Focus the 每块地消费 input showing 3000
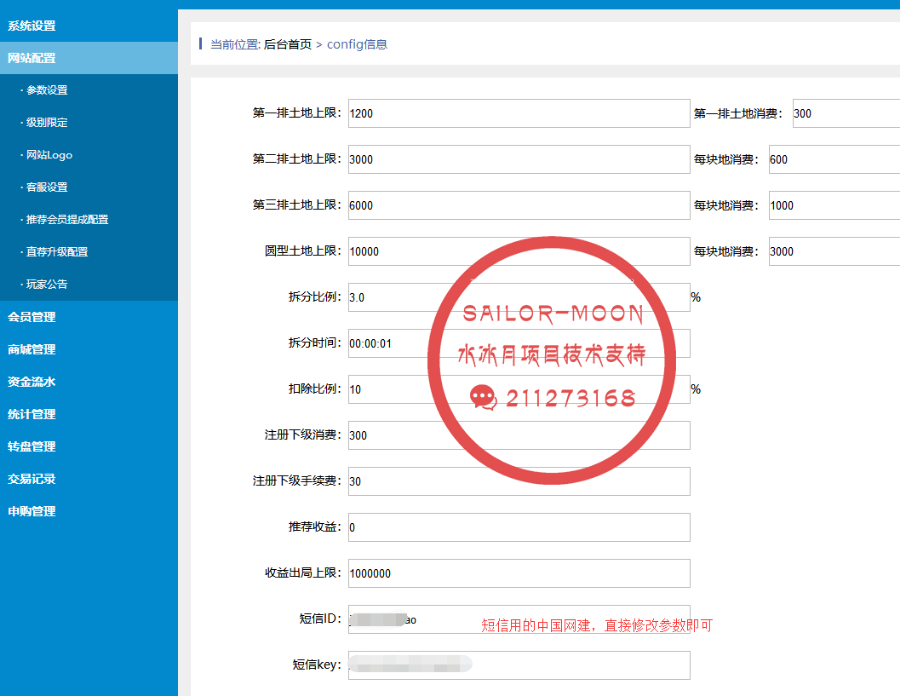Viewport: 900px width, 696px height. pyautogui.click(x=835, y=251)
